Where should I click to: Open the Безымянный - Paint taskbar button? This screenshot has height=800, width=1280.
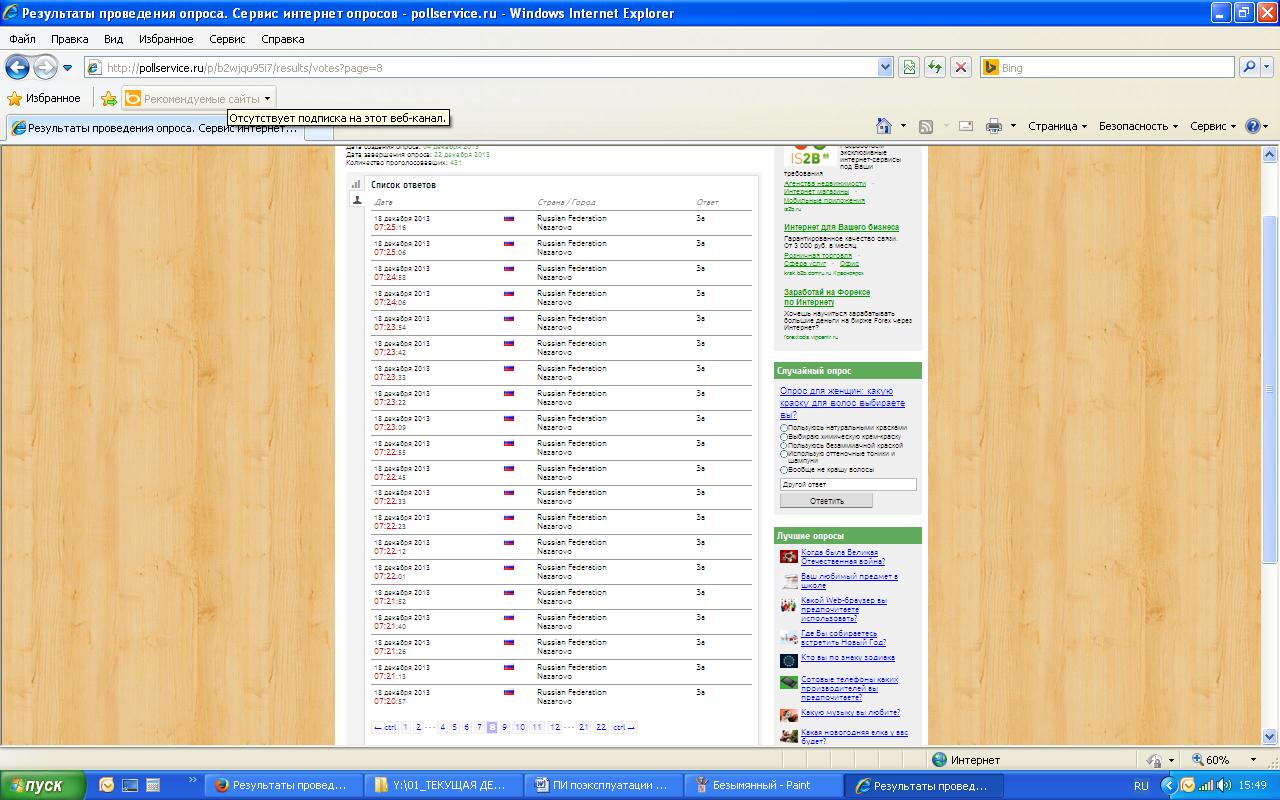click(765, 785)
